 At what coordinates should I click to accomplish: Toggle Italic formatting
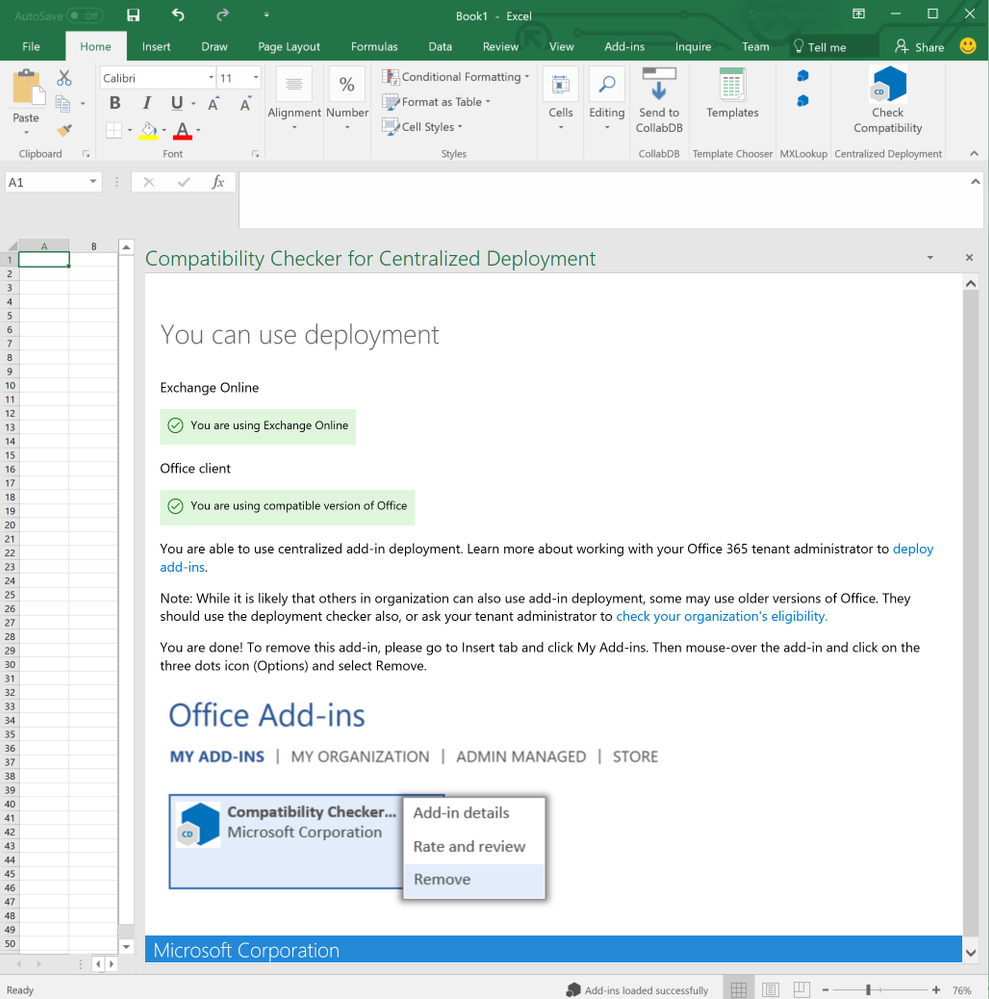click(x=147, y=103)
